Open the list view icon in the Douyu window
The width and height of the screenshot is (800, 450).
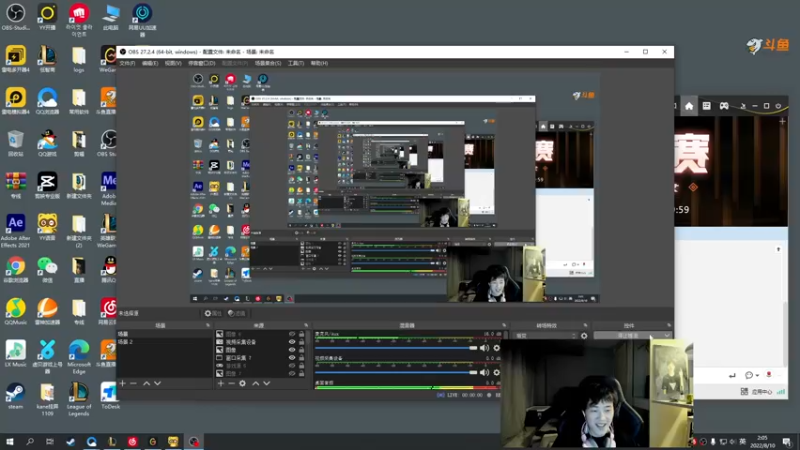[707, 106]
